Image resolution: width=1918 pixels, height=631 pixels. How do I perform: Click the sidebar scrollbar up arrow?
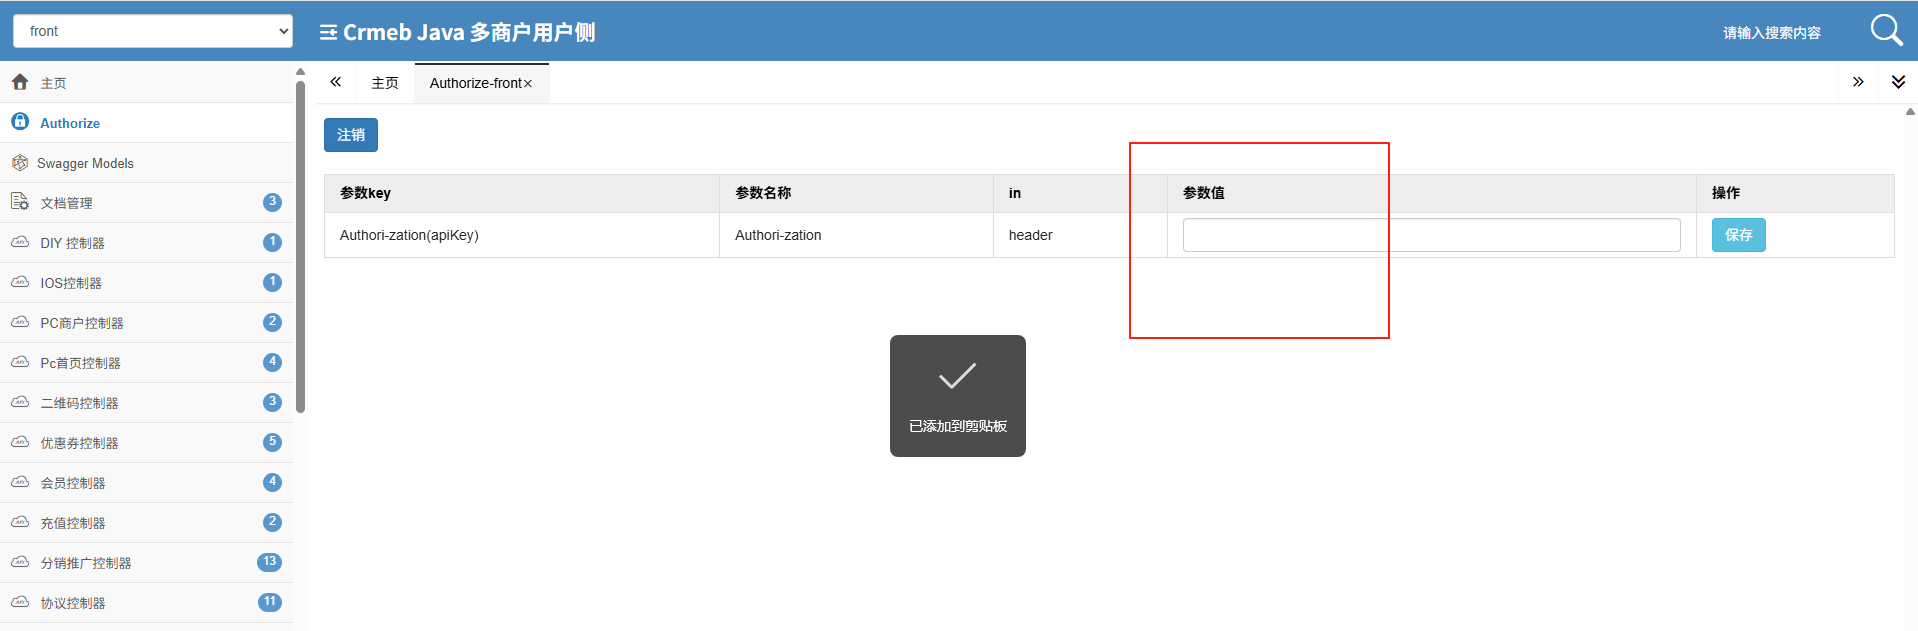pyautogui.click(x=300, y=72)
